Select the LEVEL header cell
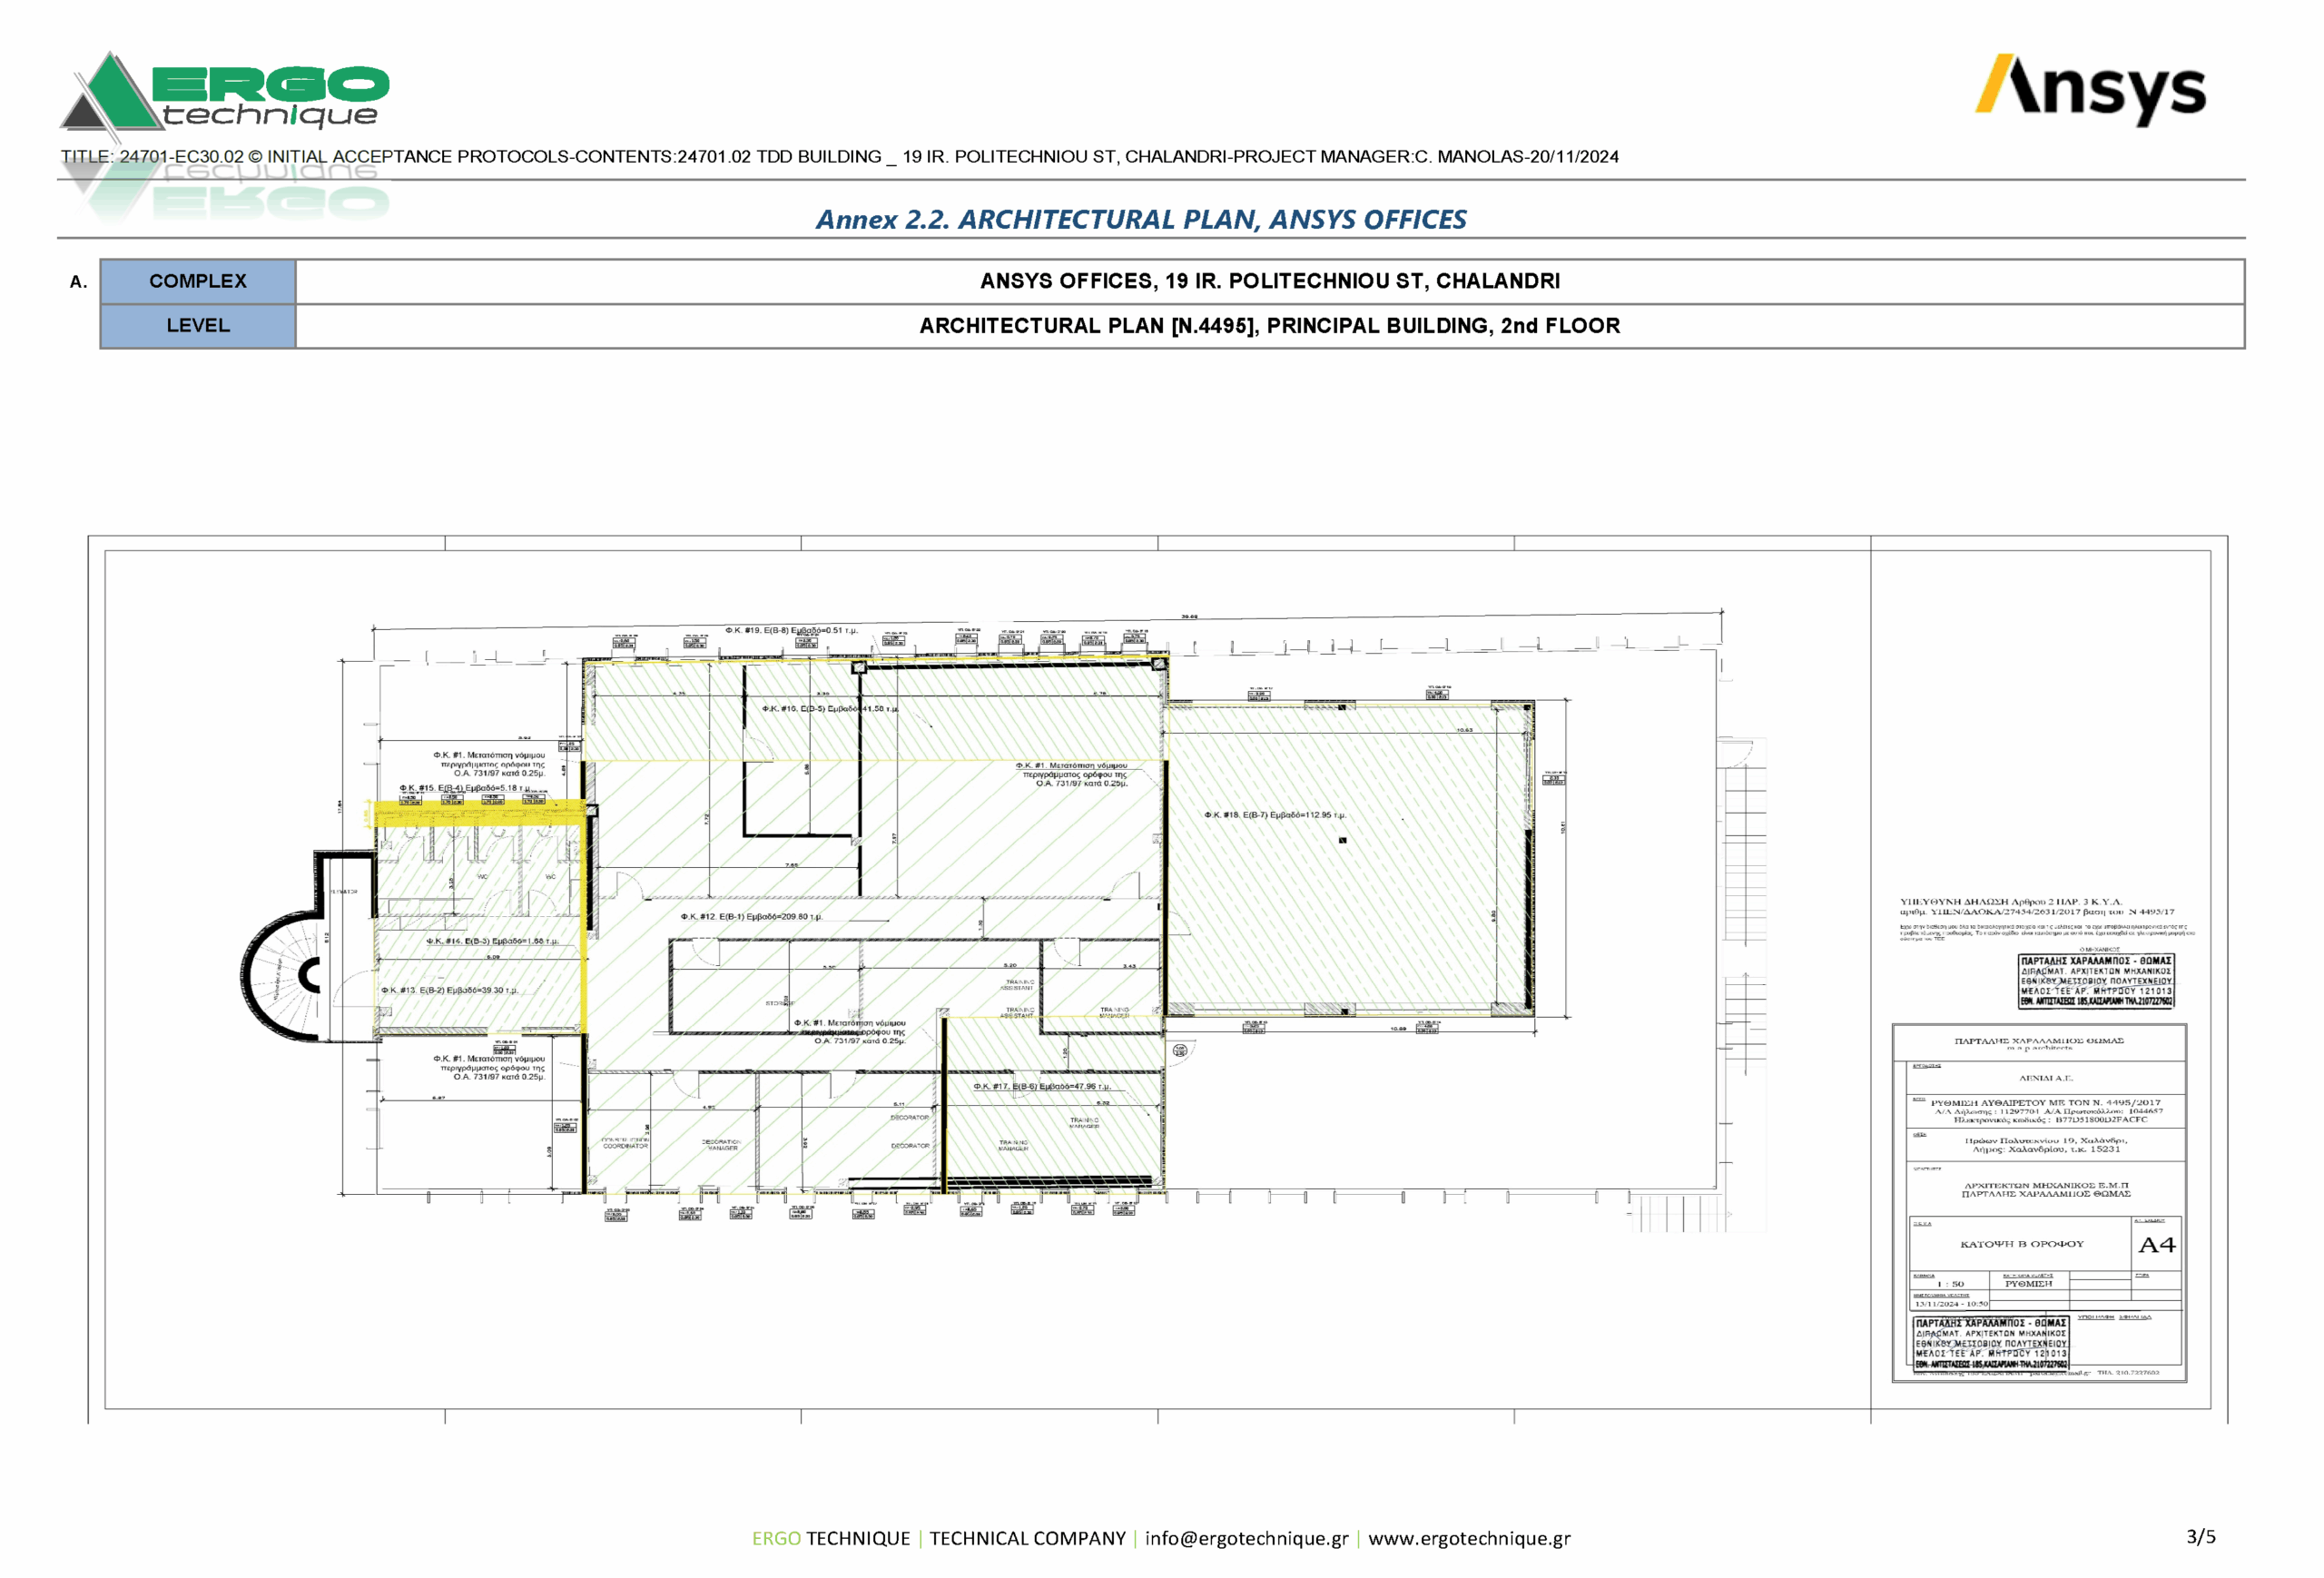The height and width of the screenshot is (1578, 2324). tap(198, 325)
